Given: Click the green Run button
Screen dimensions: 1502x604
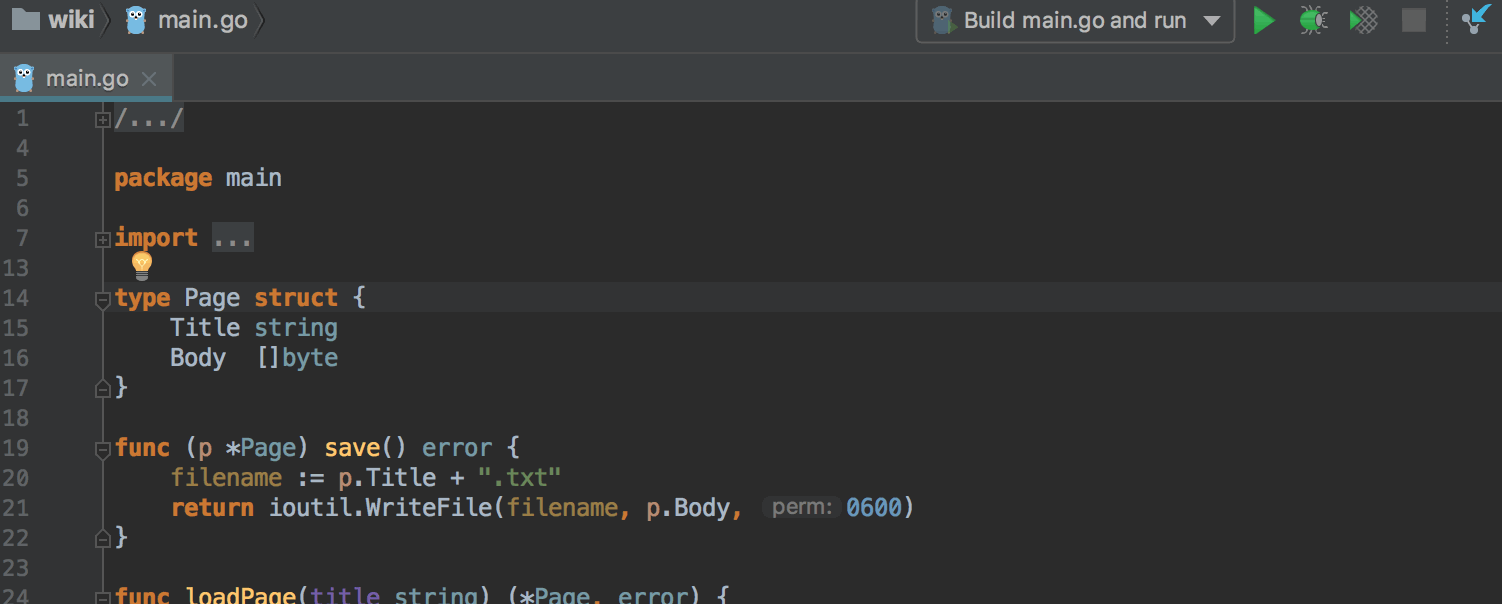Looking at the screenshot, I should tap(1264, 20).
